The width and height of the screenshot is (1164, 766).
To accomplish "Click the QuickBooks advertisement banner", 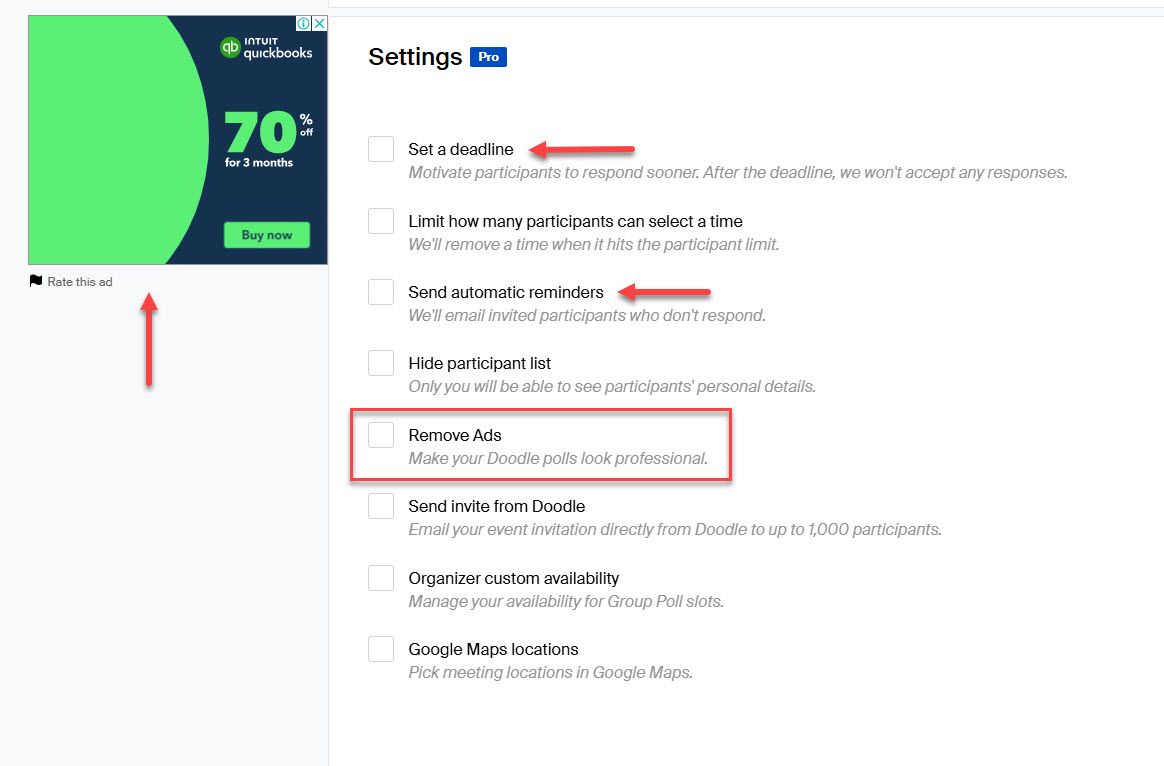I will tap(177, 140).
